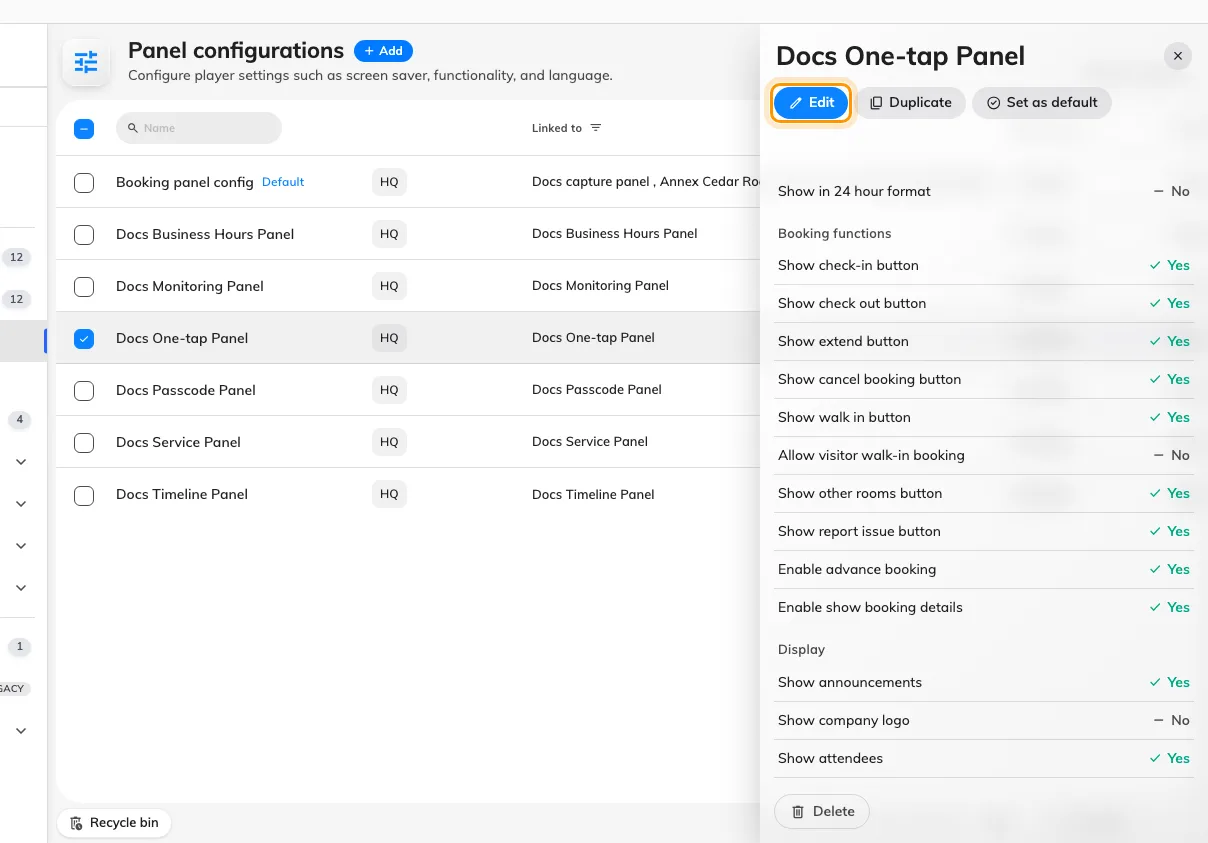
Task: Click Show attendees setting
Action: pos(984,758)
